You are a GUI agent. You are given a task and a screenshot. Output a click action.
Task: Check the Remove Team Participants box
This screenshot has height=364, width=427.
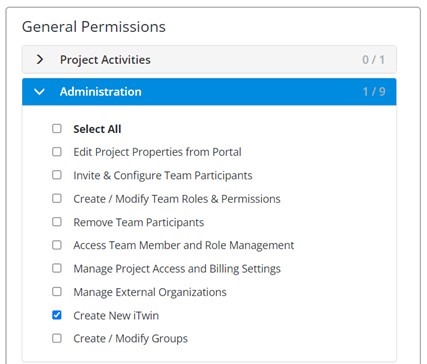[57, 222]
